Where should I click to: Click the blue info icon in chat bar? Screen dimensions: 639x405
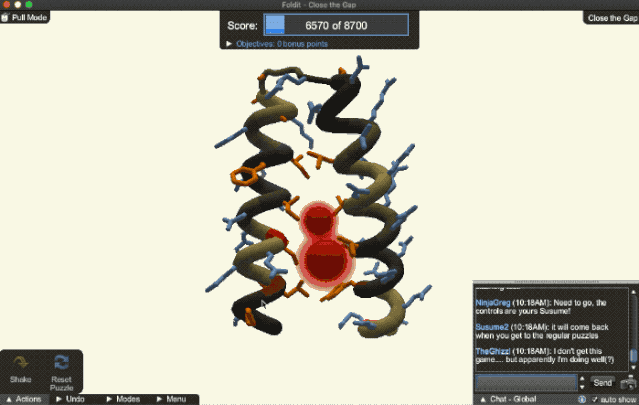click(x=582, y=399)
